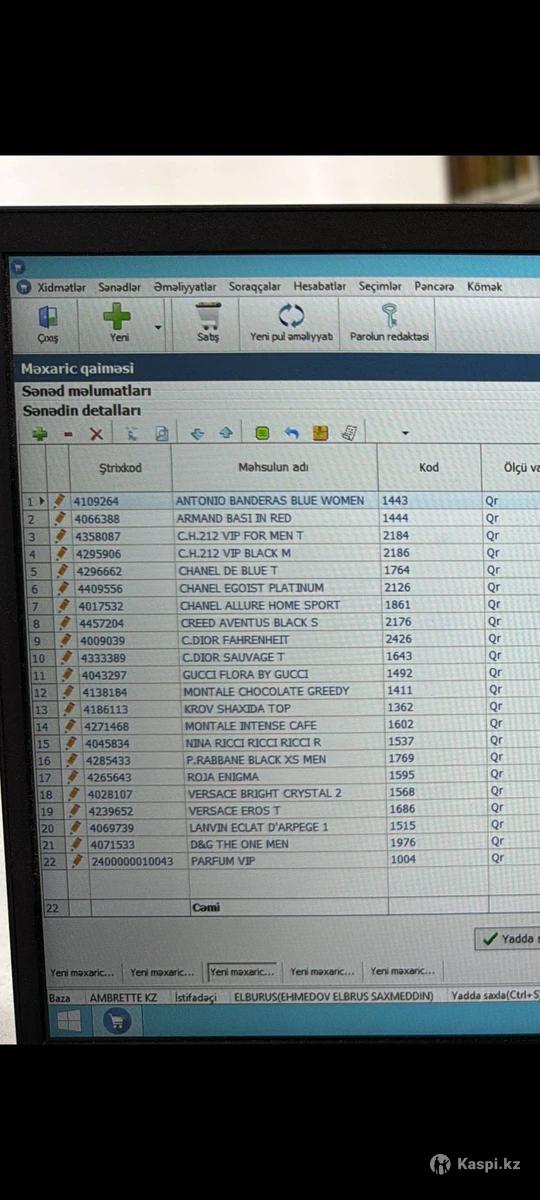
Task: Click the Çıxış exit door icon
Action: pos(48,323)
